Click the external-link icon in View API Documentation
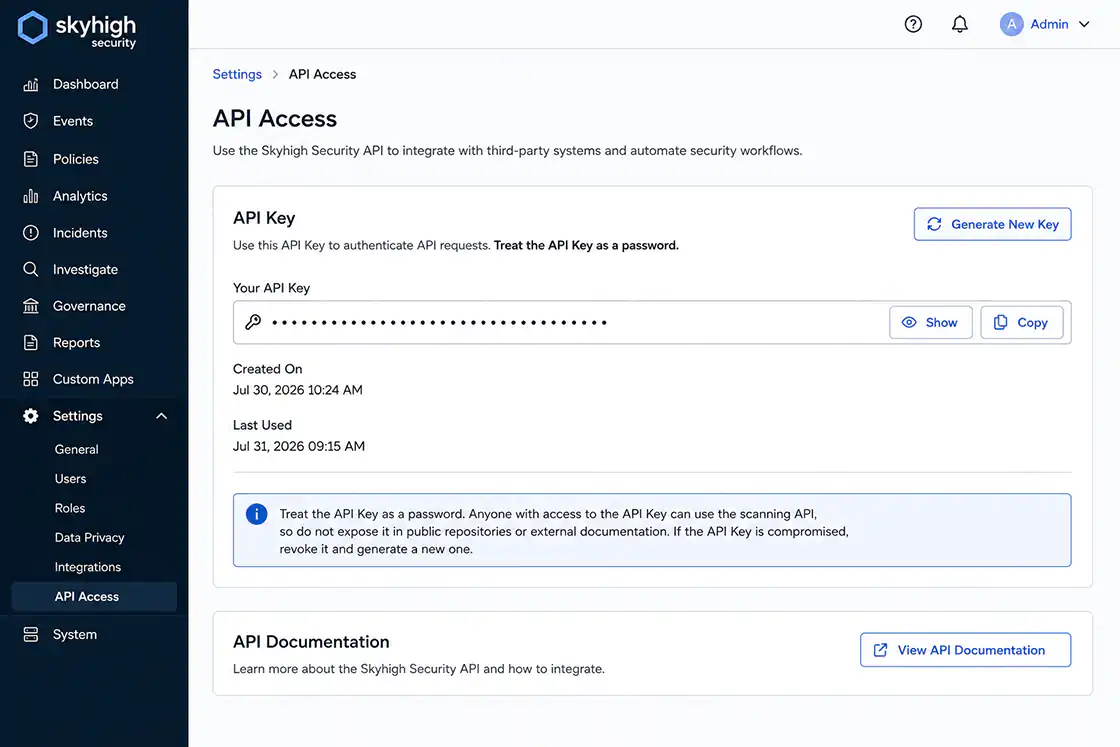1120x747 pixels. click(x=881, y=650)
